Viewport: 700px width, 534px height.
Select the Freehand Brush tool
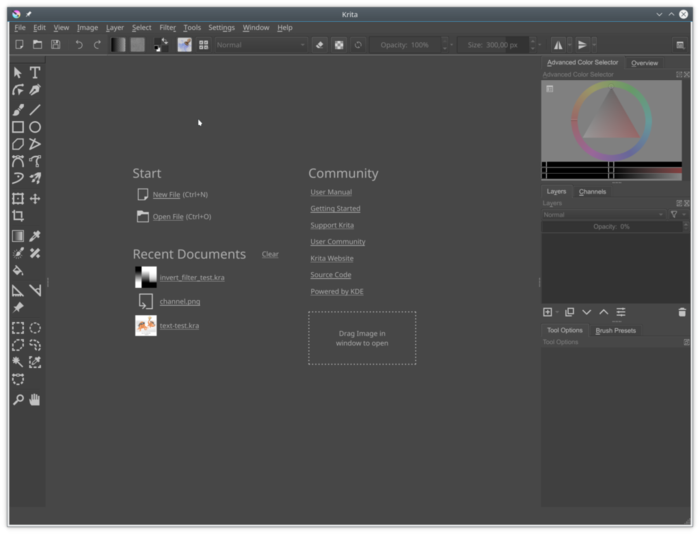(18, 109)
